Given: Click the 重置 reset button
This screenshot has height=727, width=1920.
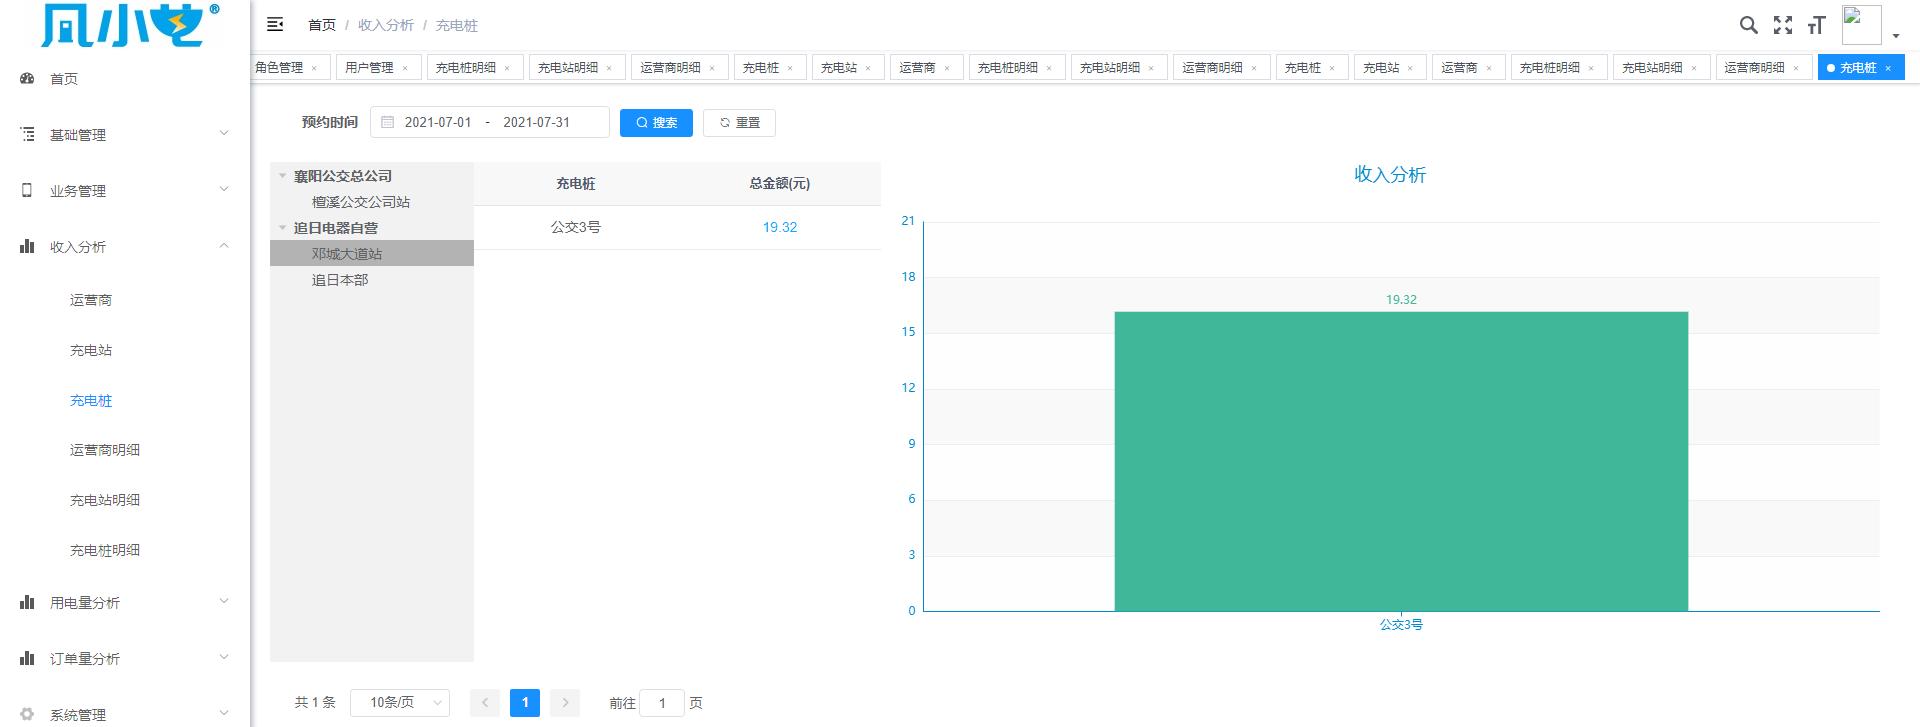Looking at the screenshot, I should pos(739,123).
